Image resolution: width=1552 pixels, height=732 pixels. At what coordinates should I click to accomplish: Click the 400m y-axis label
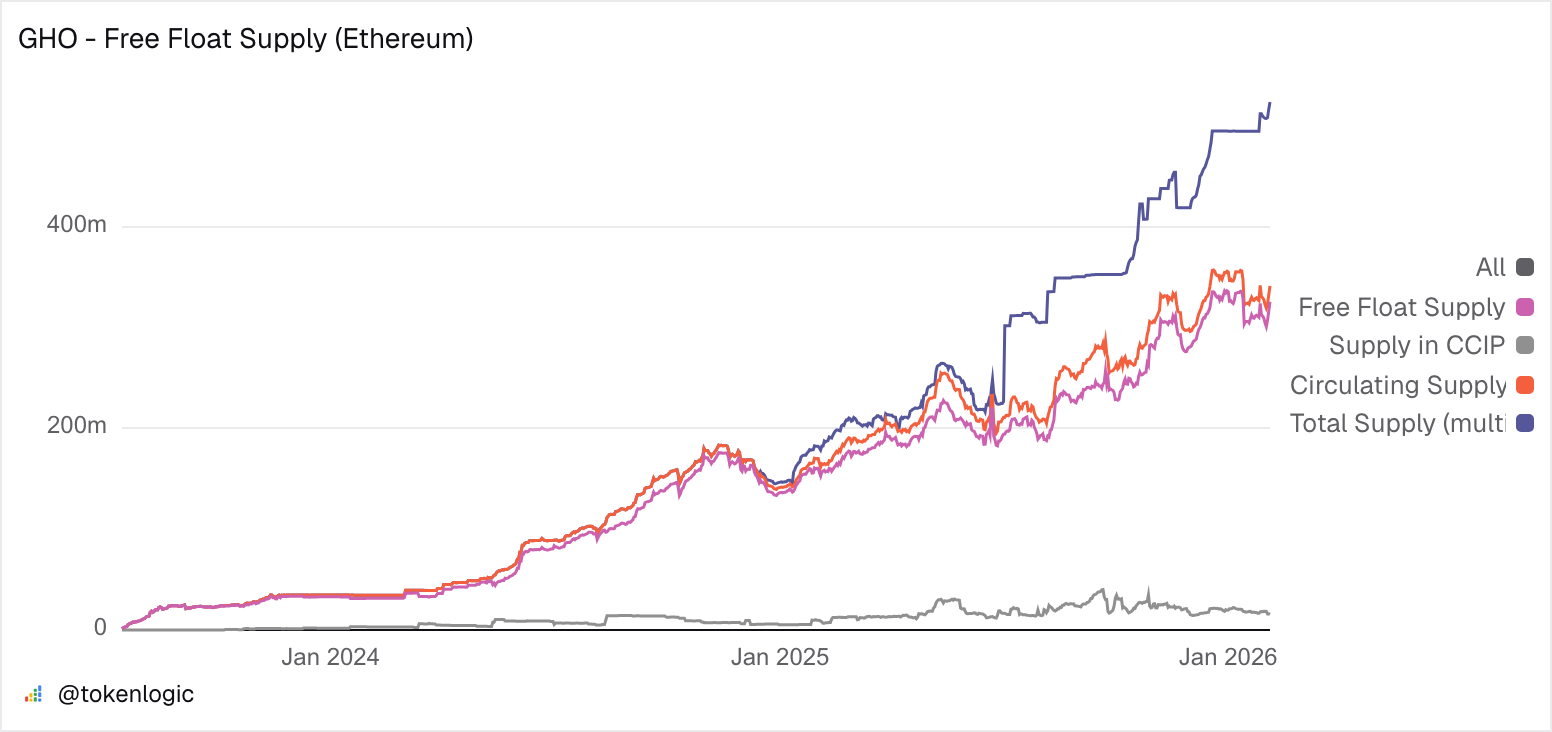pyautogui.click(x=77, y=226)
